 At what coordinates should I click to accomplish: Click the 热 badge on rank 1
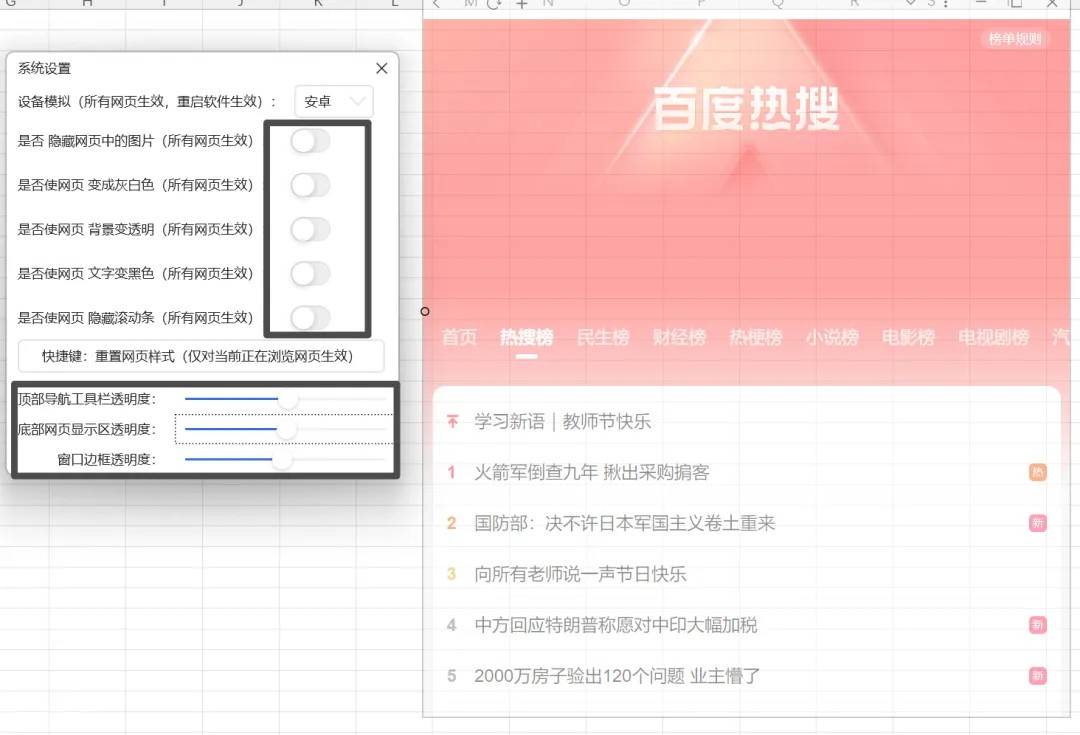1038,473
